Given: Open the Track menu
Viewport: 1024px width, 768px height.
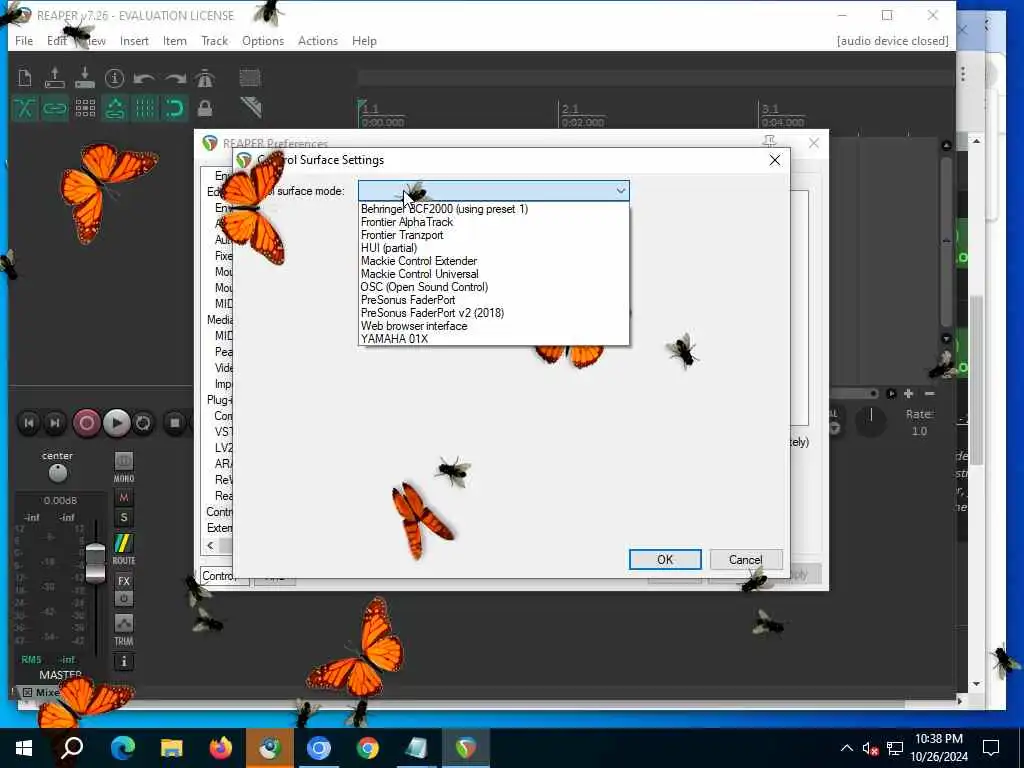Looking at the screenshot, I should (214, 40).
